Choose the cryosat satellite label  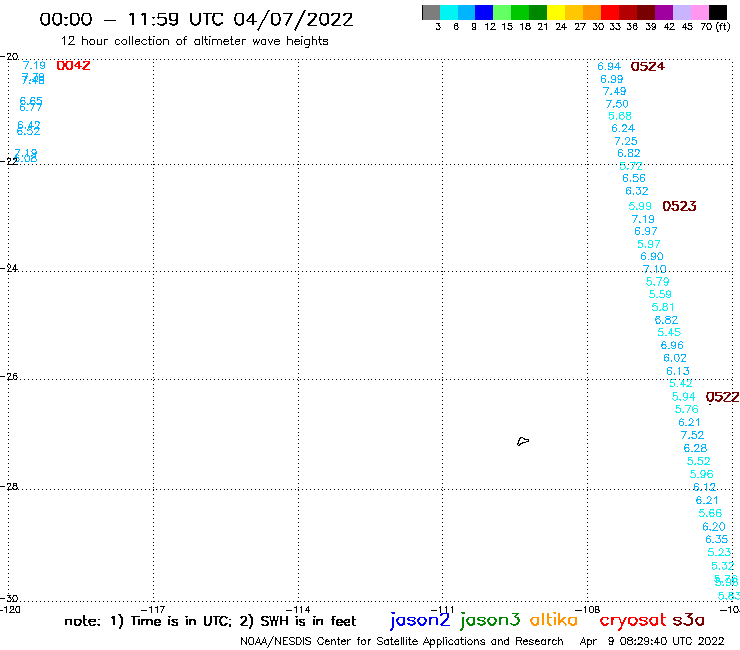633,621
